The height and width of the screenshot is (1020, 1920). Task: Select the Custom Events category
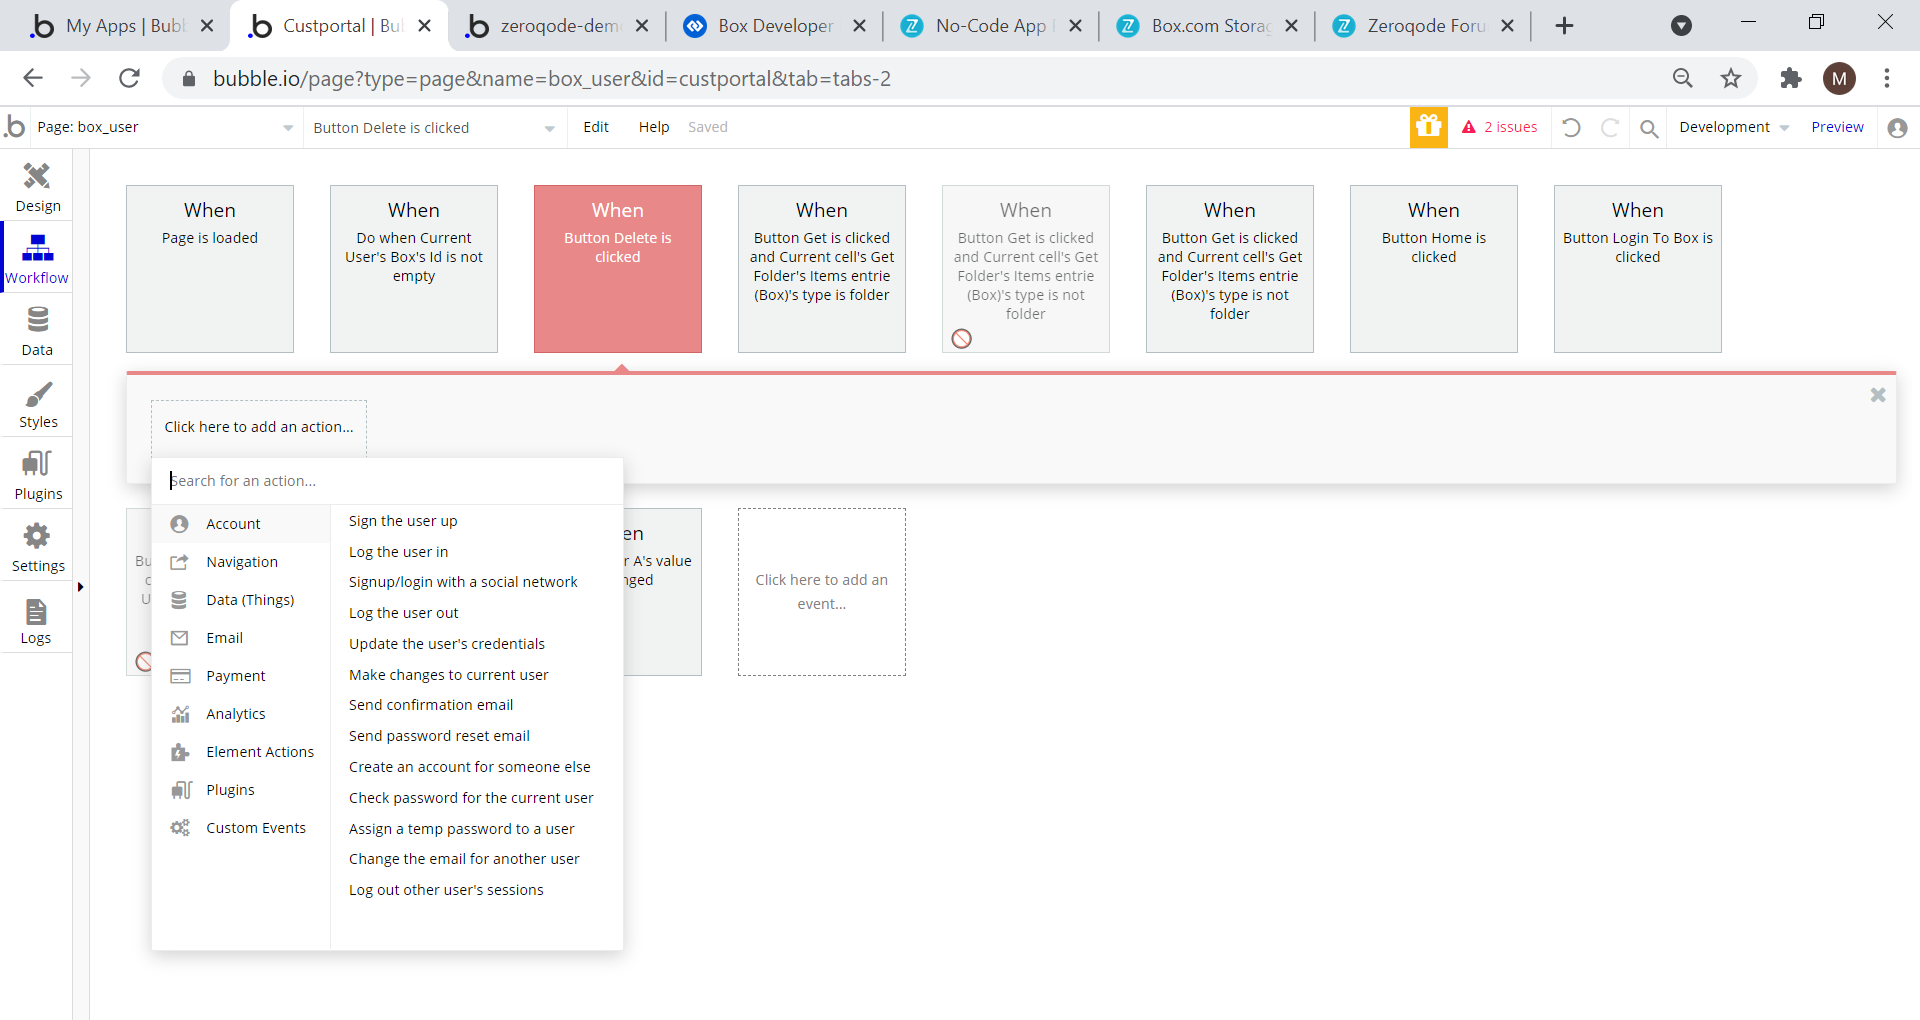[241, 828]
